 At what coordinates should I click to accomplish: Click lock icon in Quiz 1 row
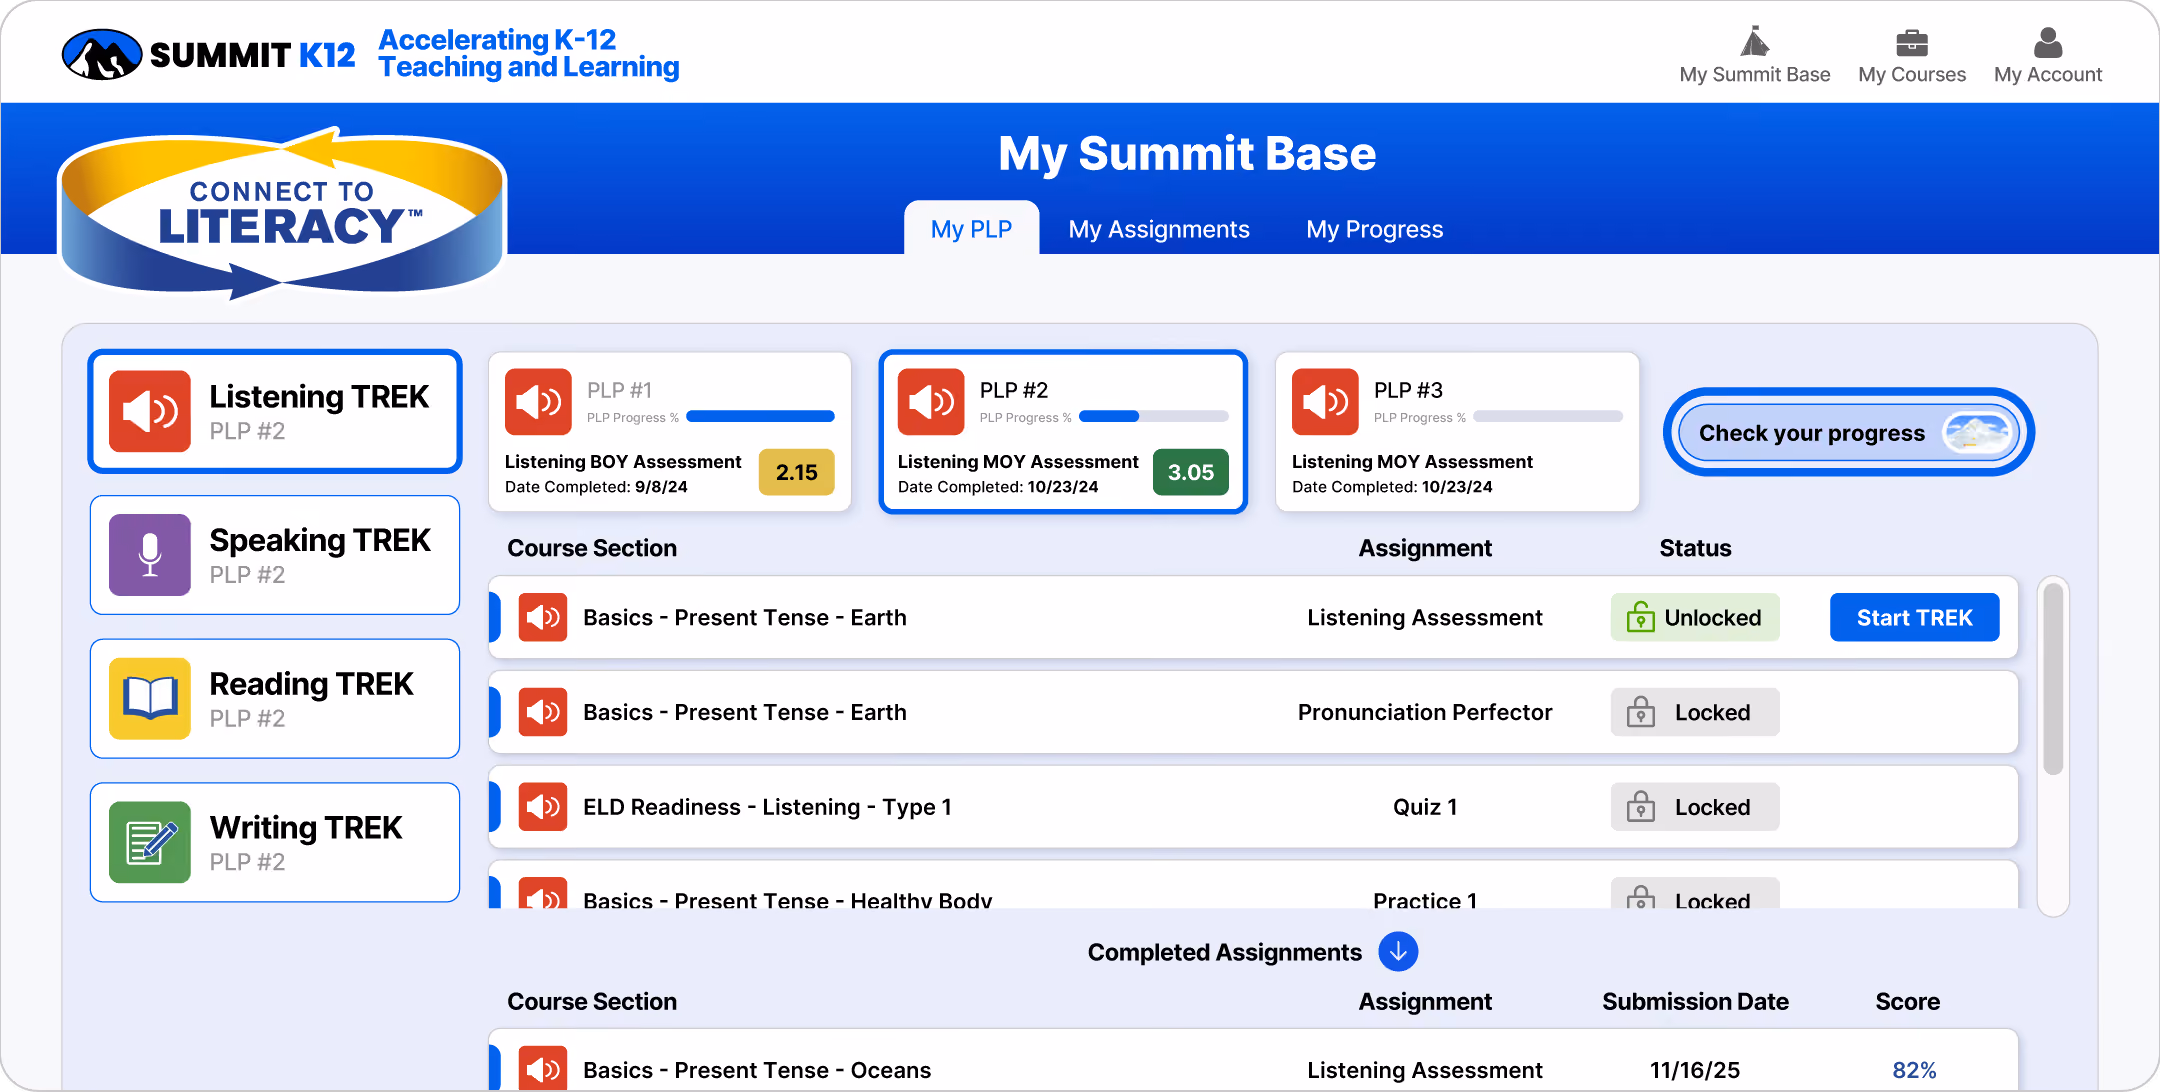tap(1640, 807)
